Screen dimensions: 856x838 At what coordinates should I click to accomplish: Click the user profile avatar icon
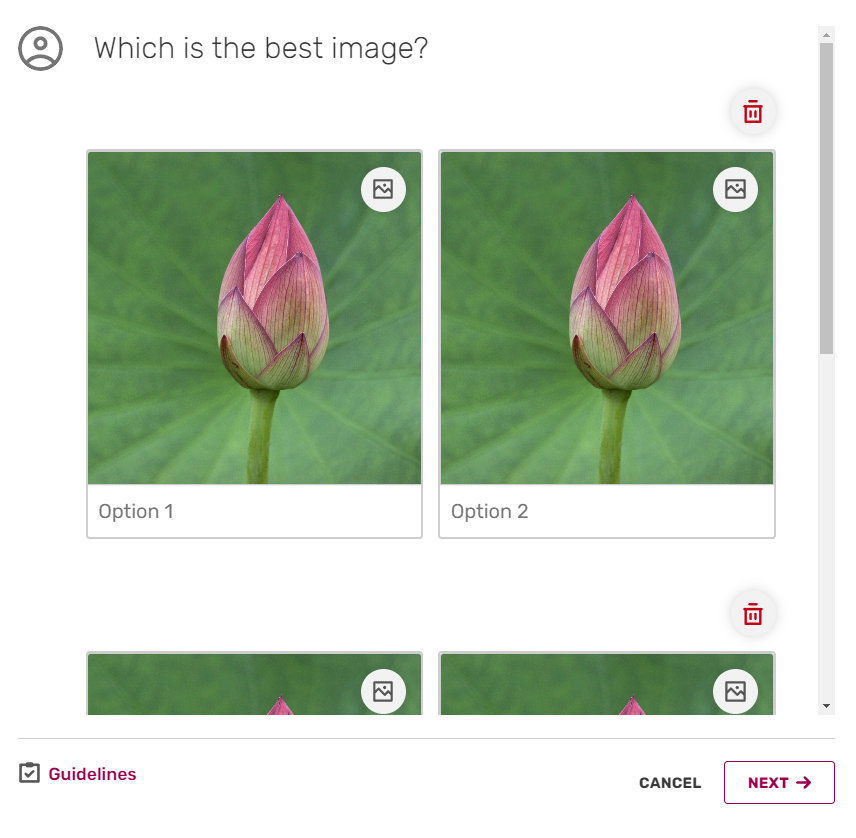(x=40, y=48)
